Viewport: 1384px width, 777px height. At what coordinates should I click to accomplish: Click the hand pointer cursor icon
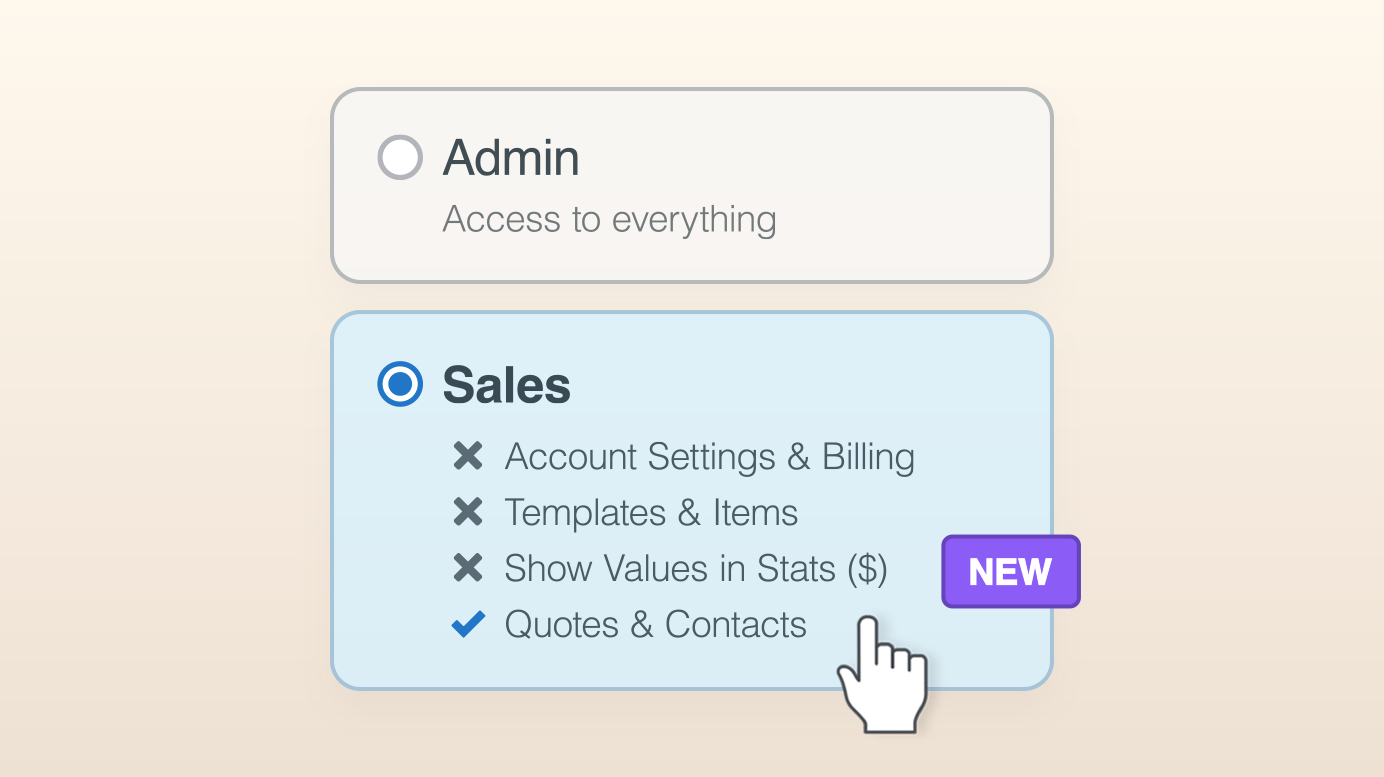[882, 675]
